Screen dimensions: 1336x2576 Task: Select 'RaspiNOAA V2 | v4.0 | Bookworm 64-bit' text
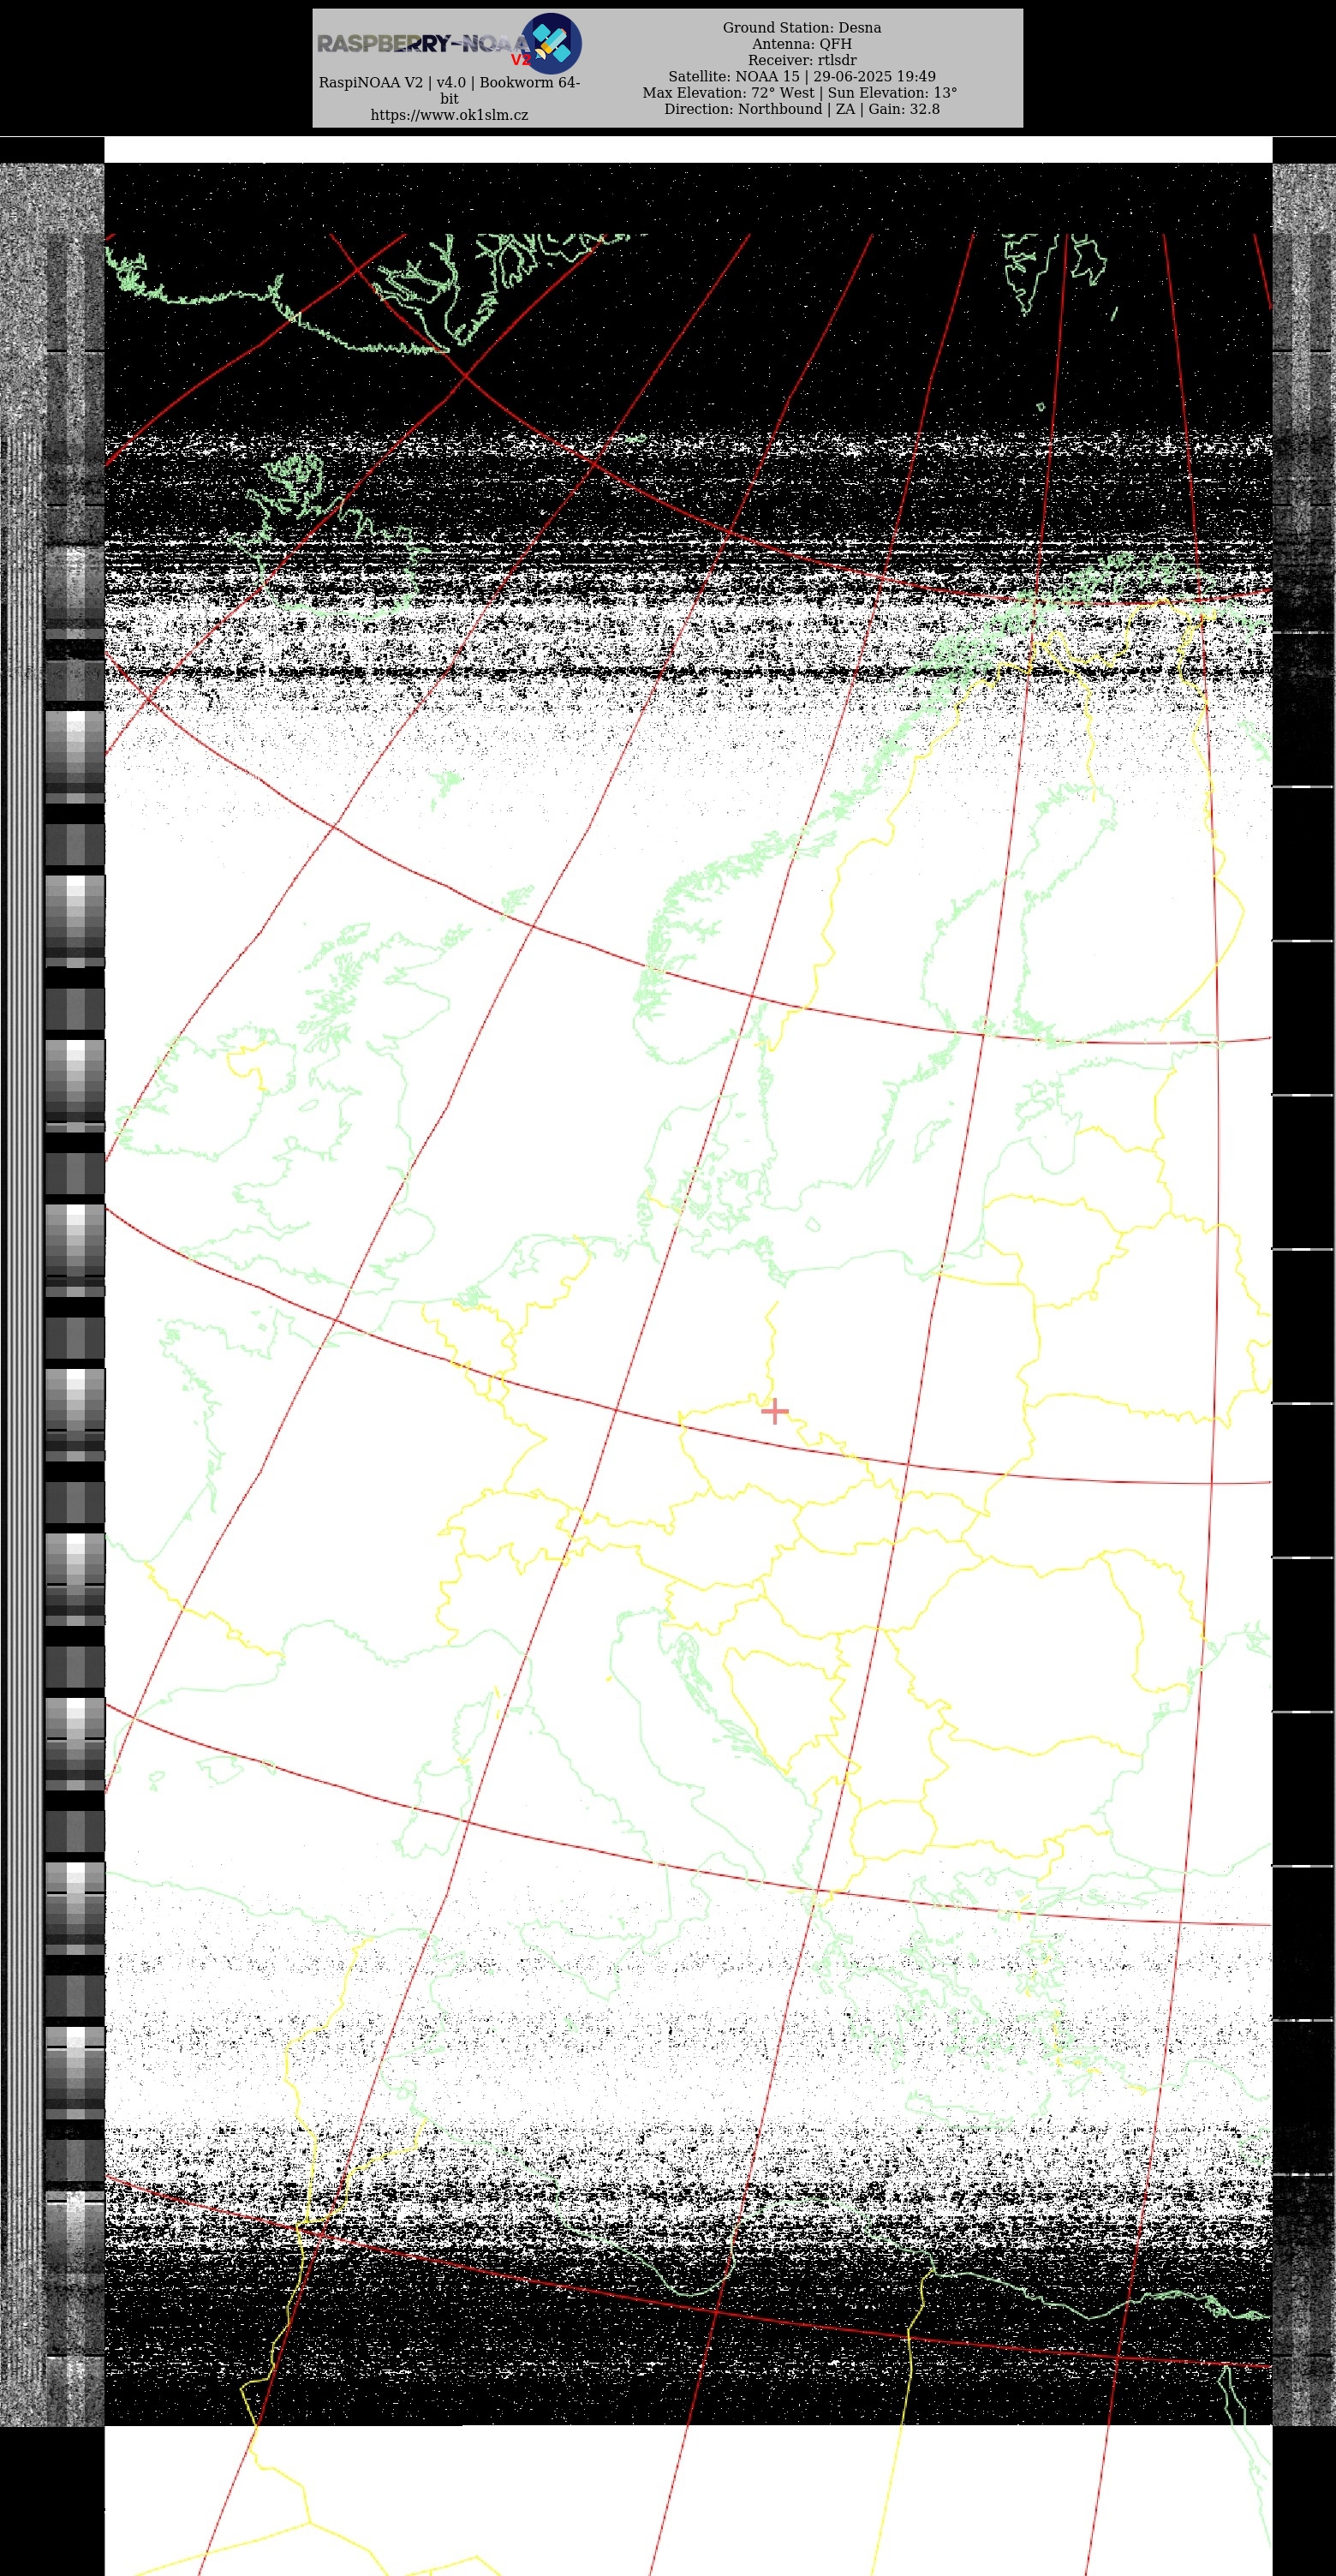coord(449,90)
